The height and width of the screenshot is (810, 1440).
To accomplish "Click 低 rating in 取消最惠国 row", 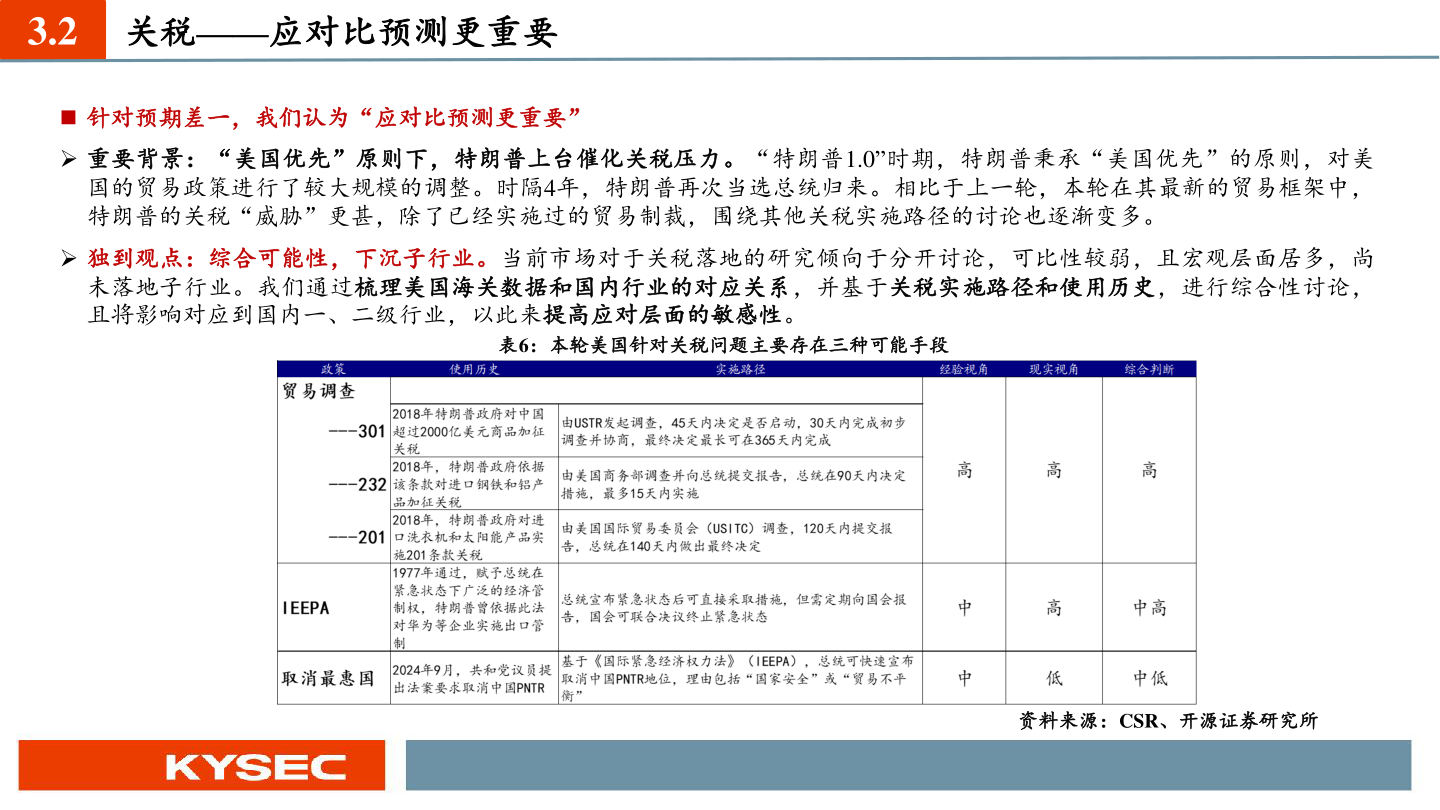I will click(x=1054, y=678).
